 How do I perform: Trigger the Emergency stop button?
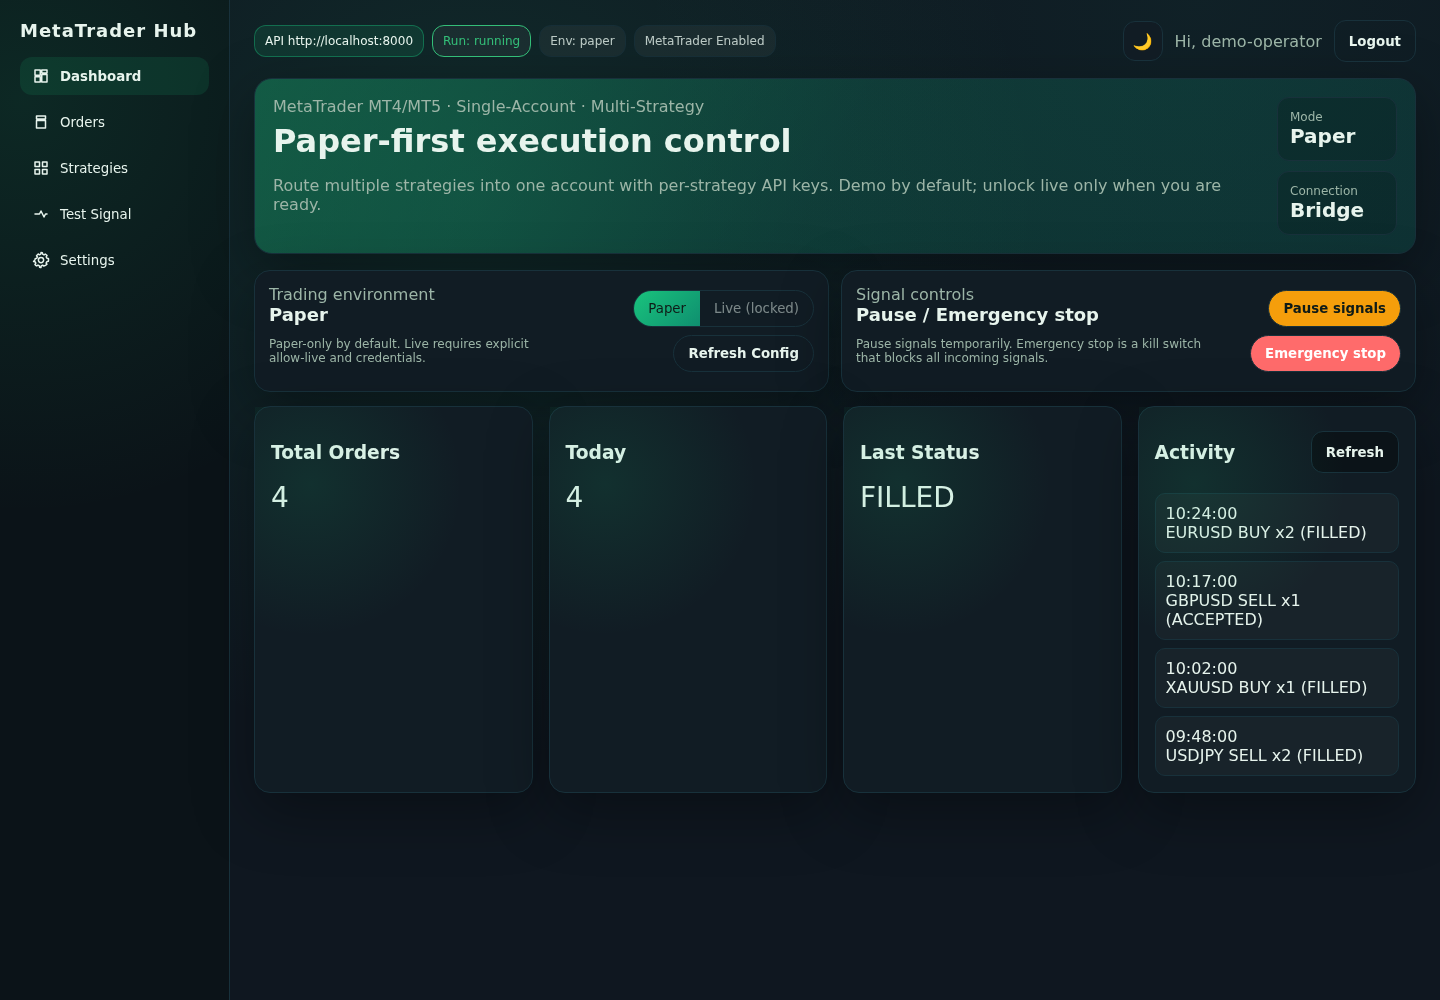1325,353
